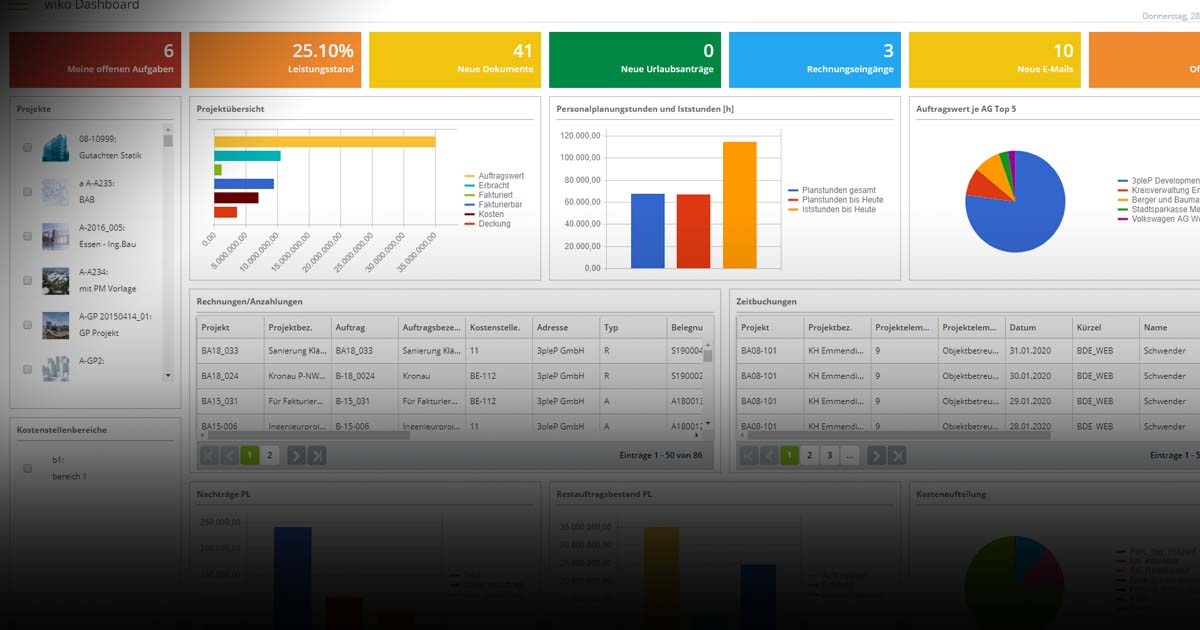Go to next page in Rechnungen/Anzahlungen pagination
This screenshot has width=1200, height=630.
[x=296, y=456]
